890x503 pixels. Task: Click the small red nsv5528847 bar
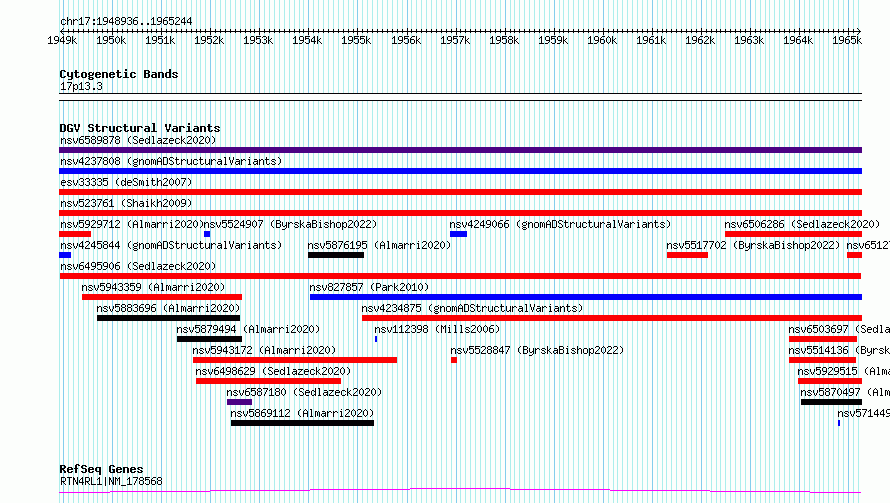[x=454, y=360]
